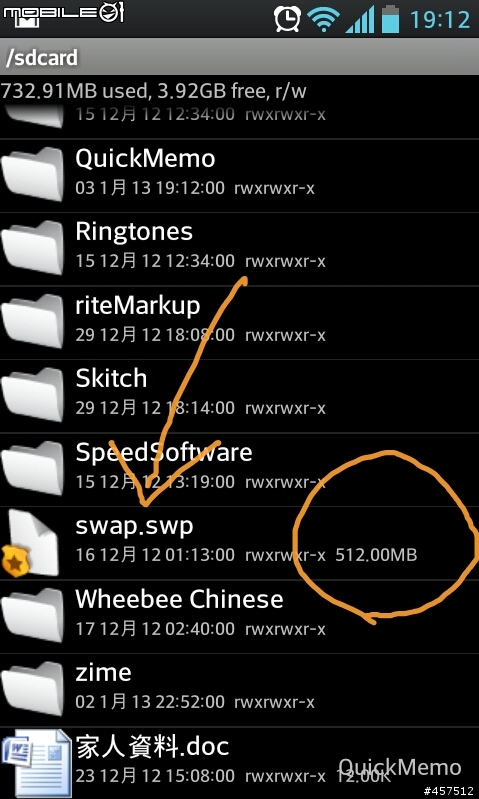The width and height of the screenshot is (479, 799).
Task: Open the Wheebee Chinese folder name
Action: tap(179, 599)
